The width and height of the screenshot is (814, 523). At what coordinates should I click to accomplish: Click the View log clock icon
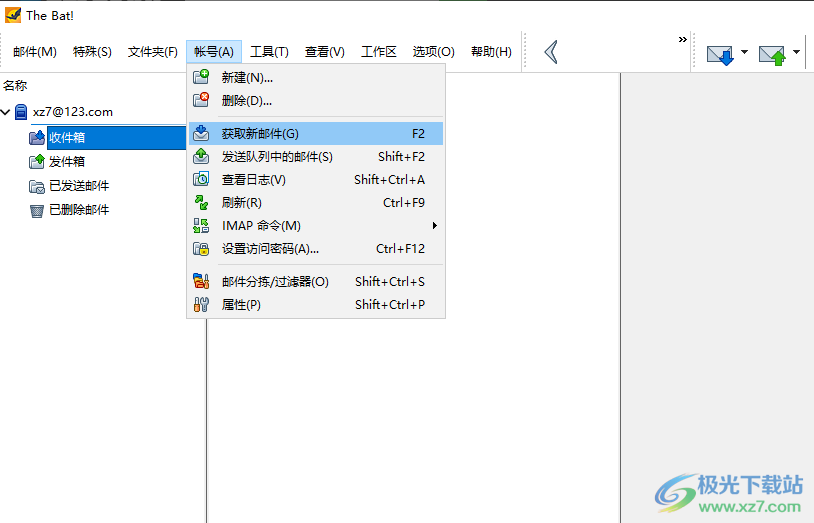coord(201,179)
